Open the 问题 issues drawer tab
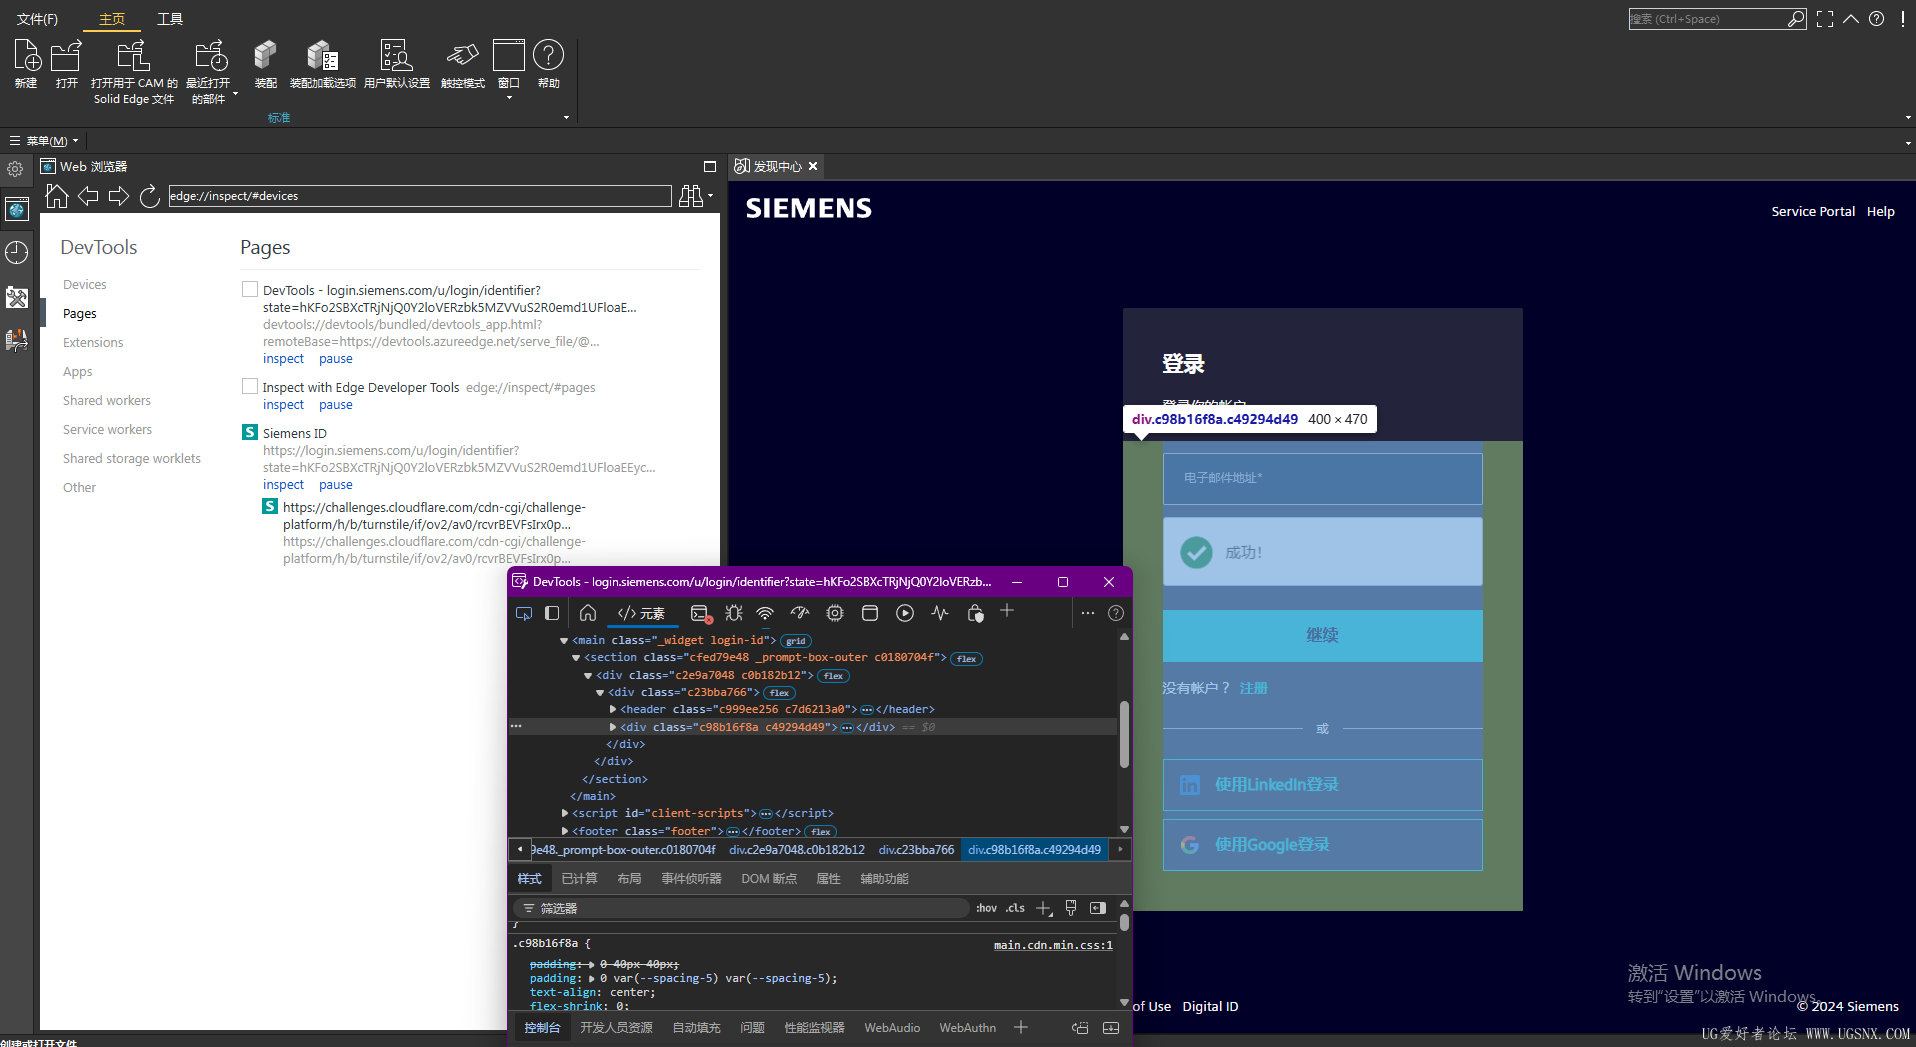Image resolution: width=1916 pixels, height=1047 pixels. (752, 1028)
